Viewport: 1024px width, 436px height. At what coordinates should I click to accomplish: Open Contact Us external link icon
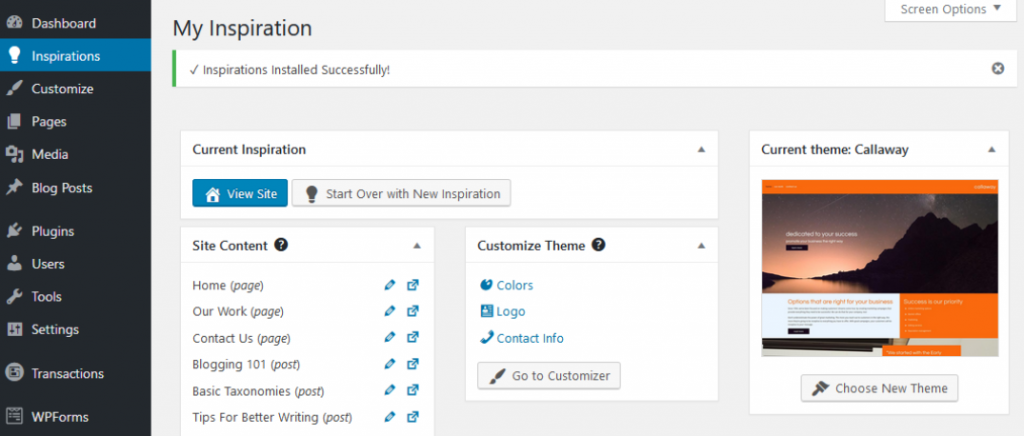tap(413, 337)
